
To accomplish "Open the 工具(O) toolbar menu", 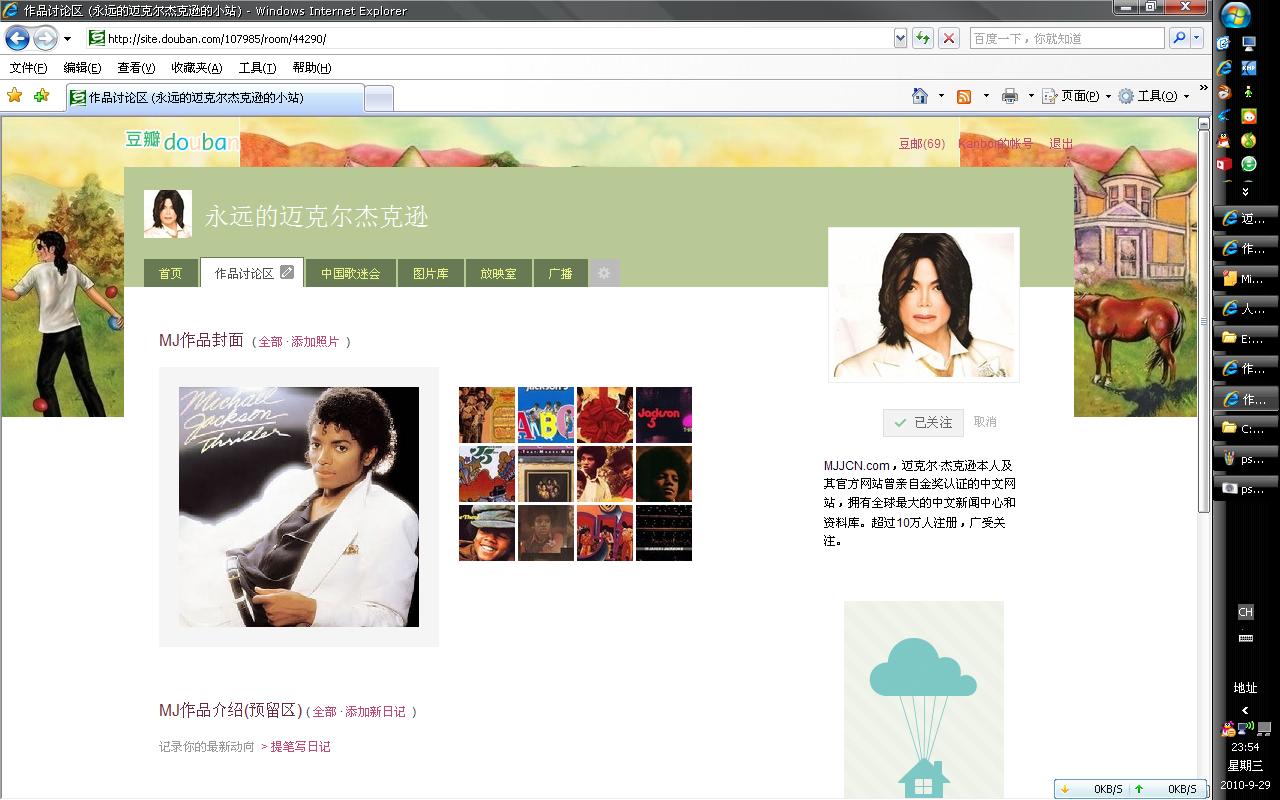I will [x=1154, y=96].
